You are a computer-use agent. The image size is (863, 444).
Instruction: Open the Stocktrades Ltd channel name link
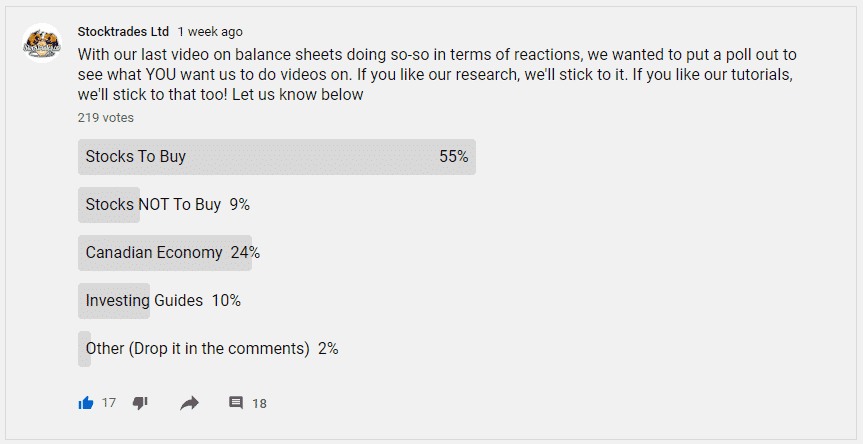click(123, 32)
